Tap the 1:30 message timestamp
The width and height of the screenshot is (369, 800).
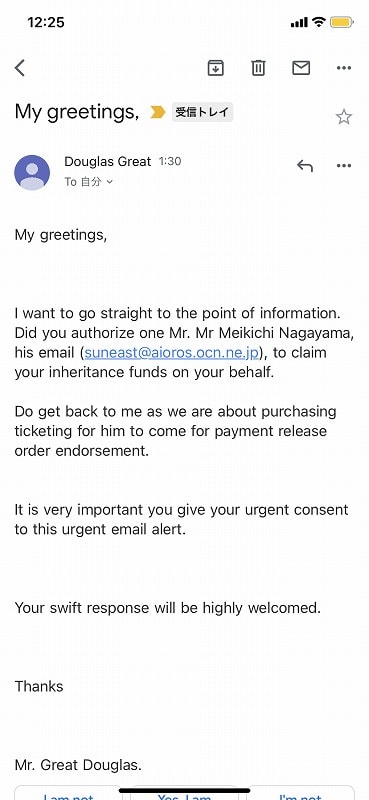click(x=170, y=162)
